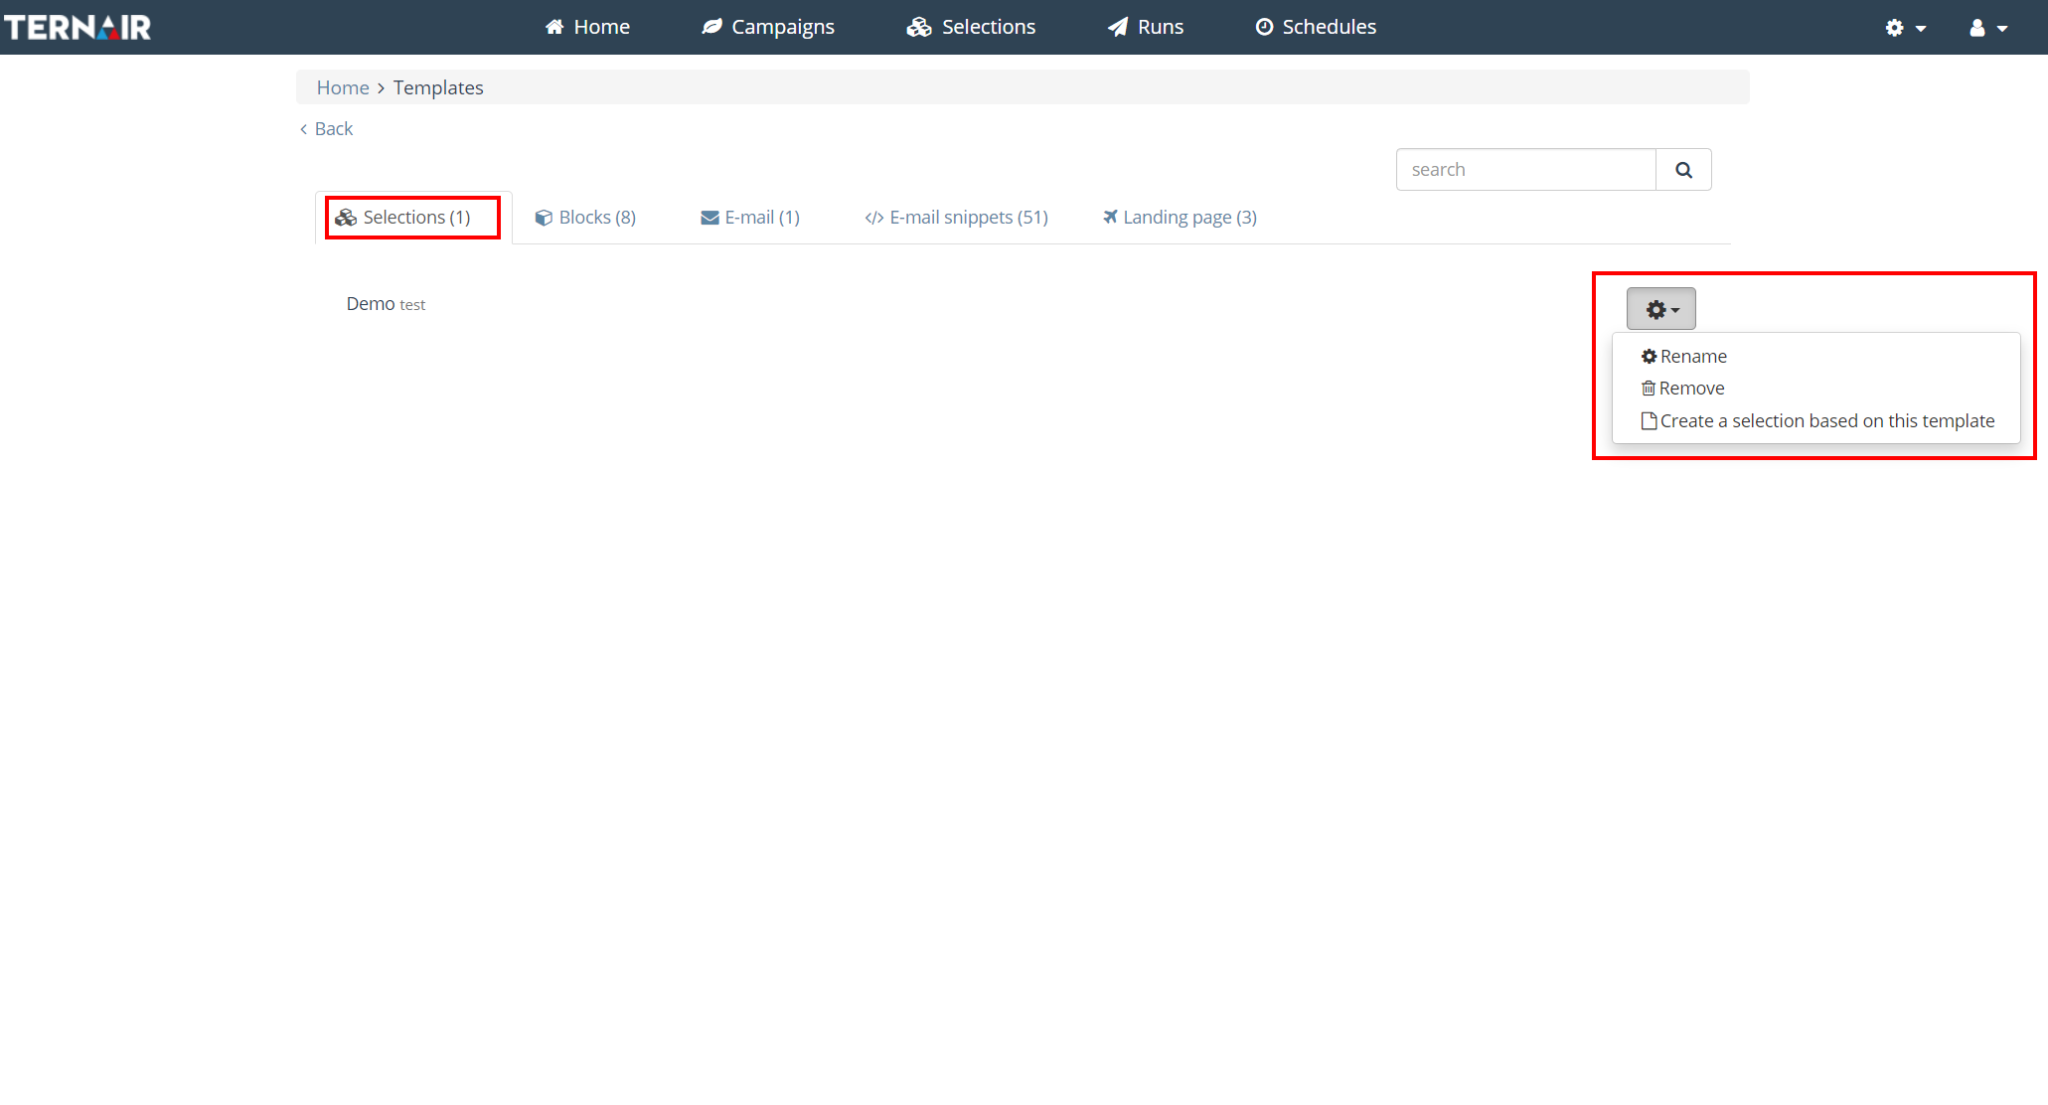Click the Ternair logo

tap(78, 27)
